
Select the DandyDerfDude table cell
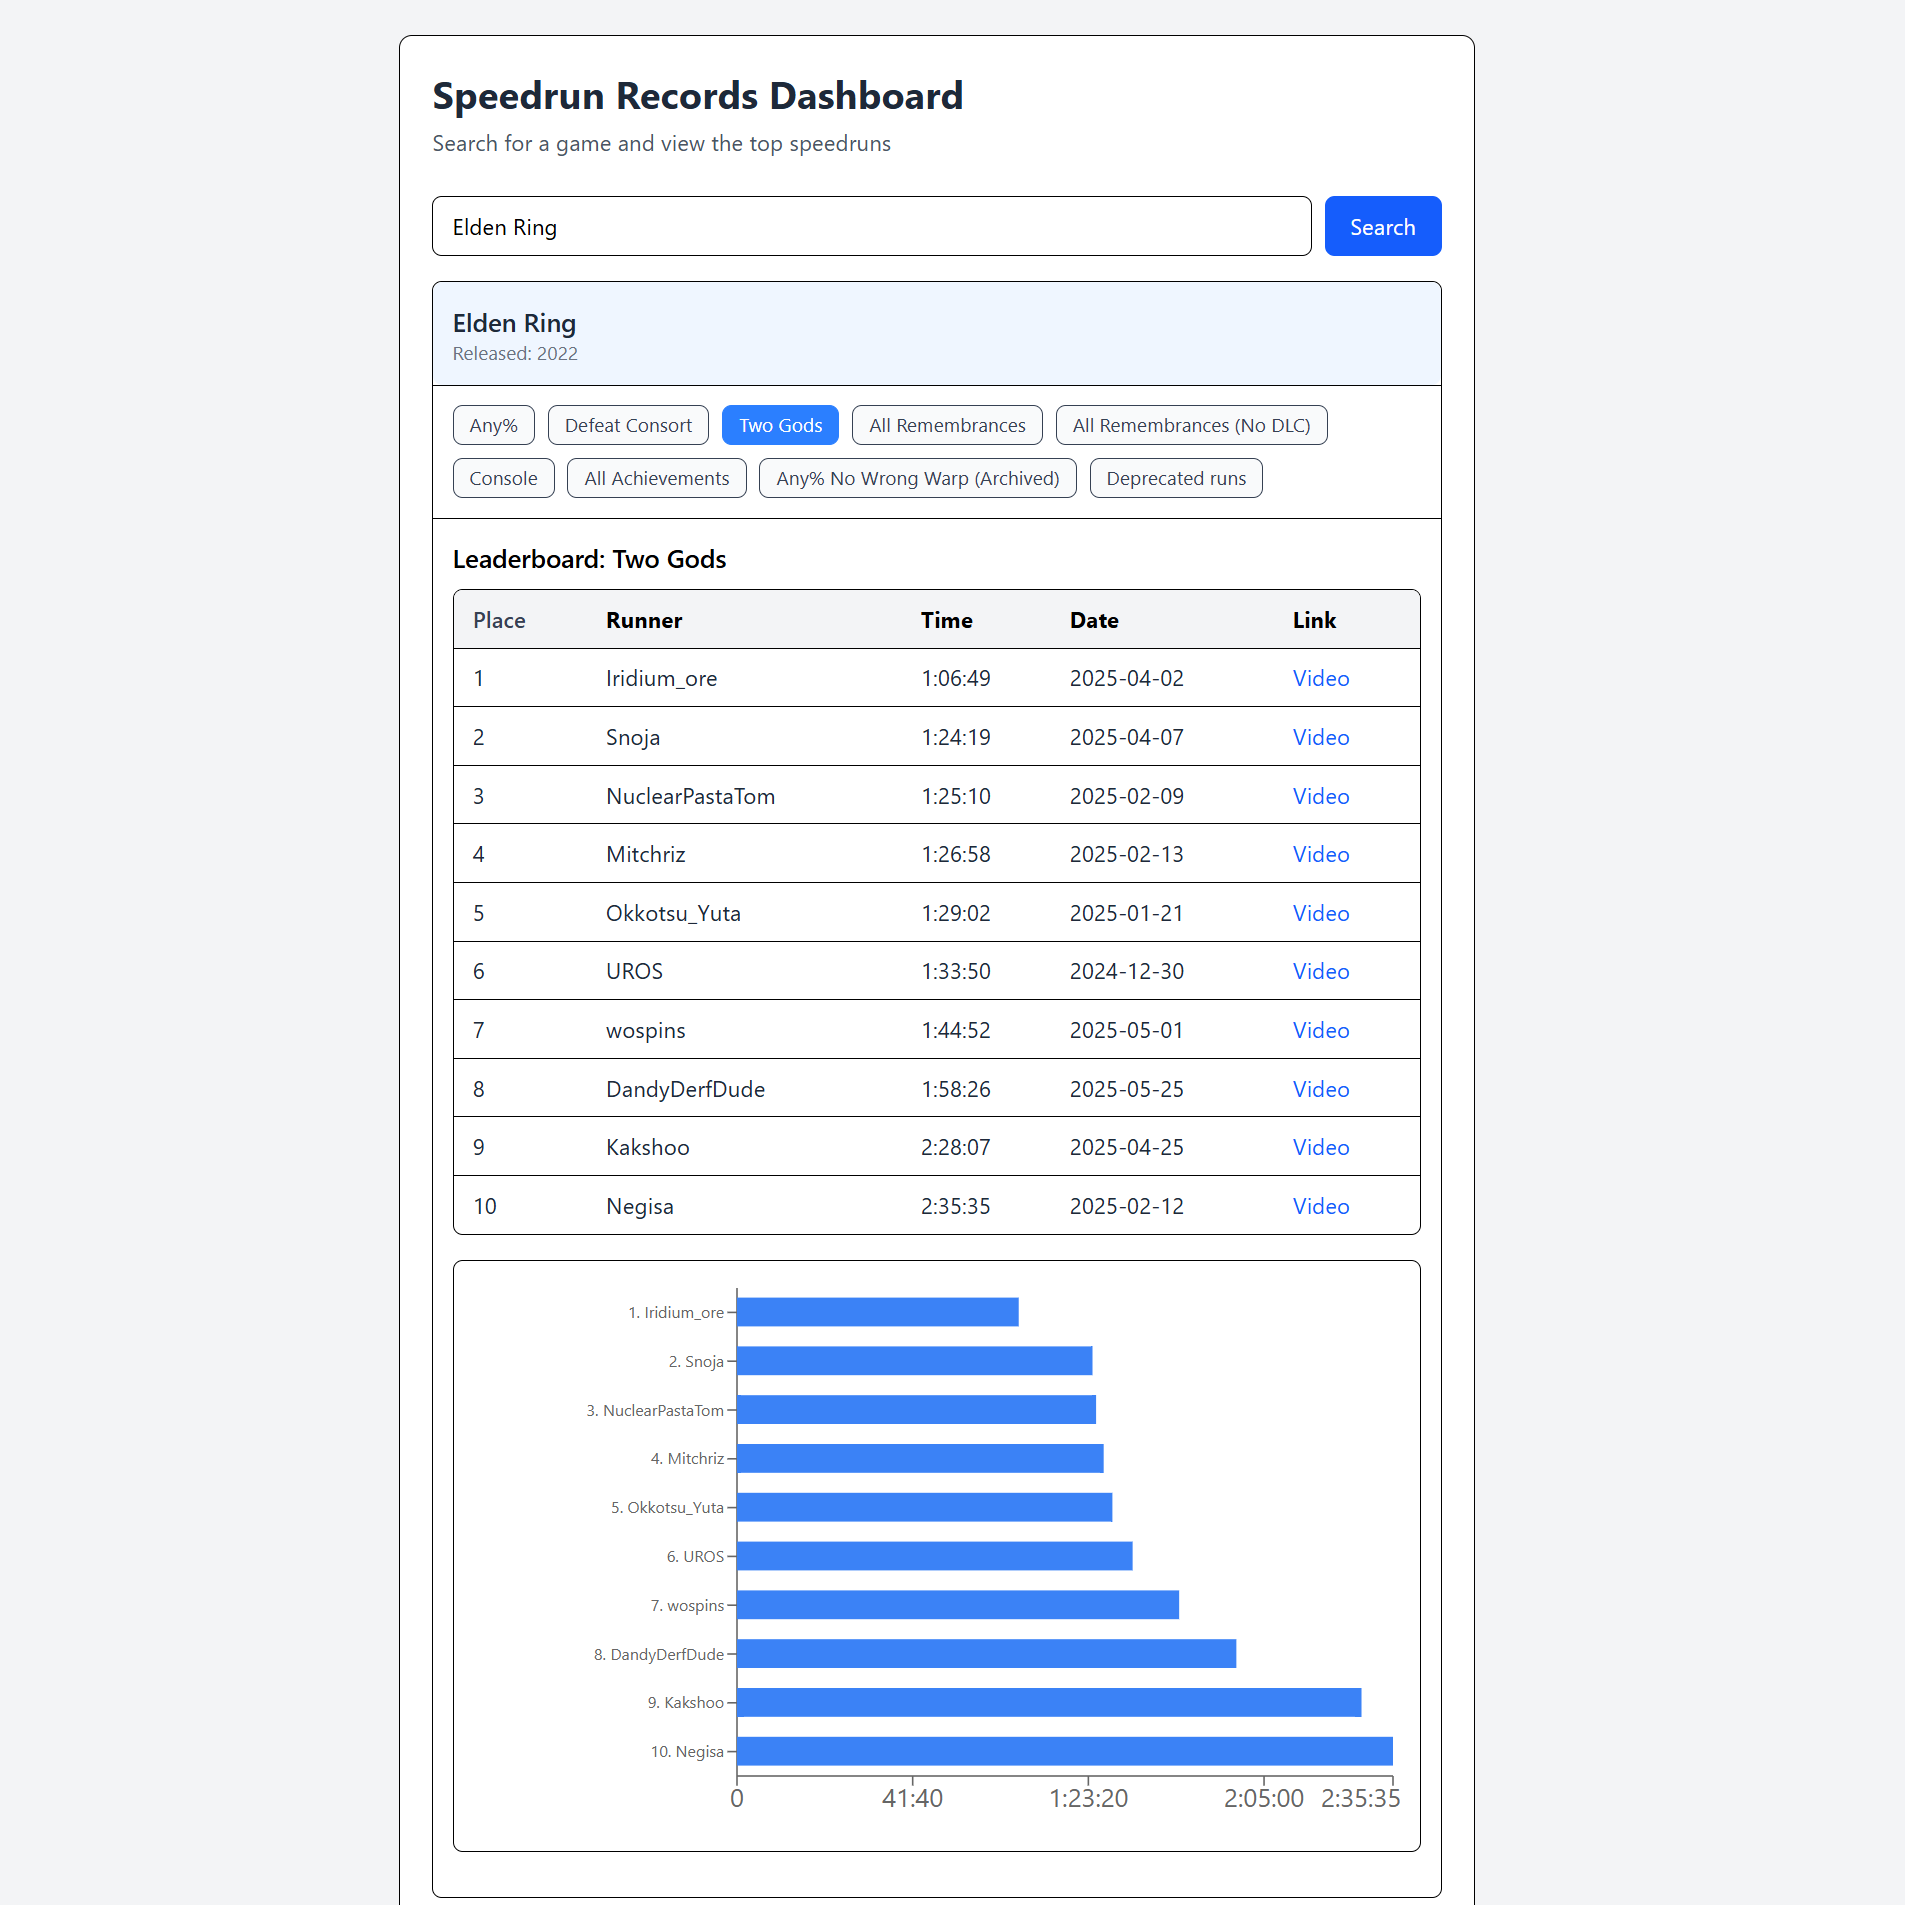[685, 1089]
